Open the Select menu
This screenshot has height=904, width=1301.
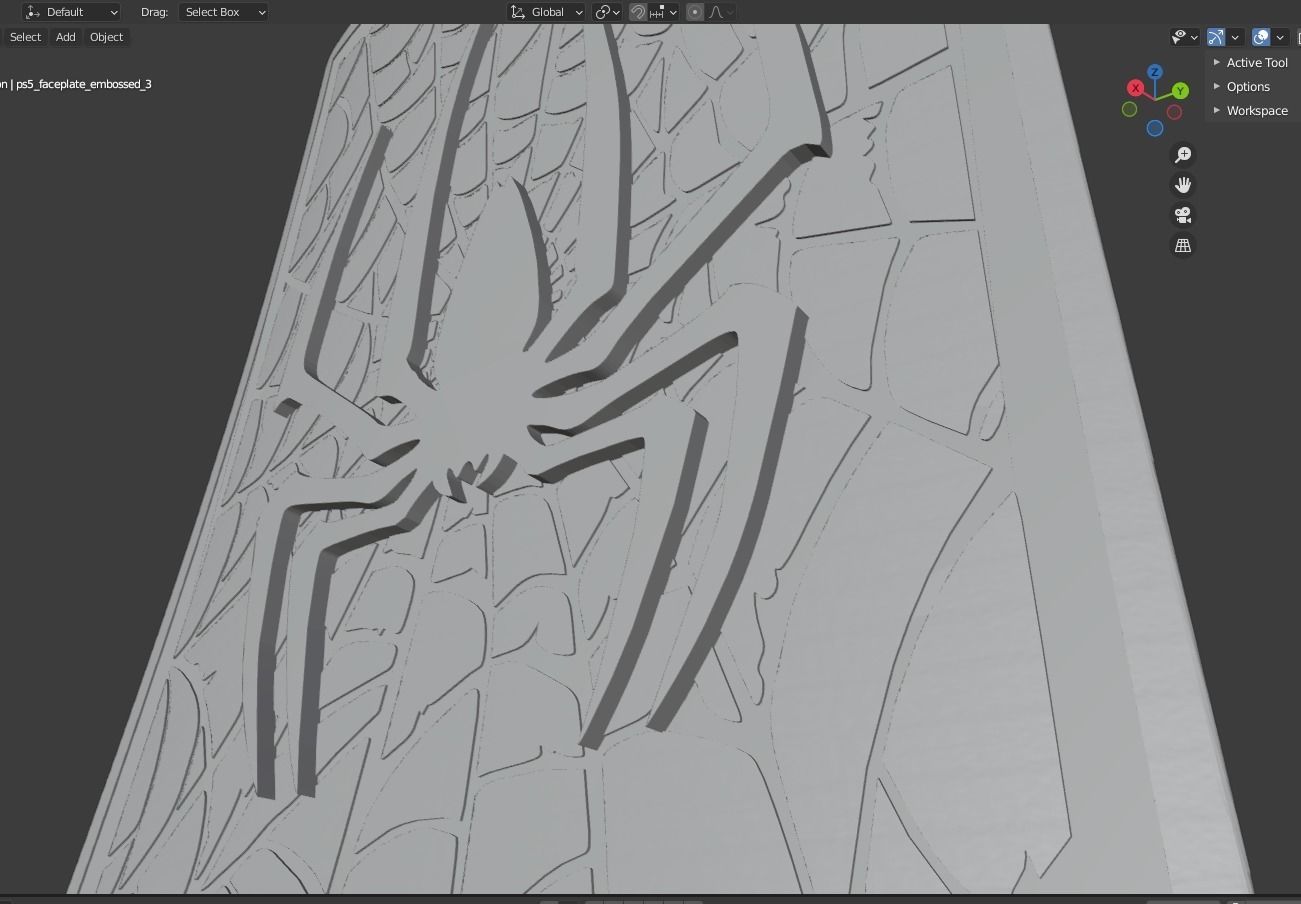click(x=25, y=37)
